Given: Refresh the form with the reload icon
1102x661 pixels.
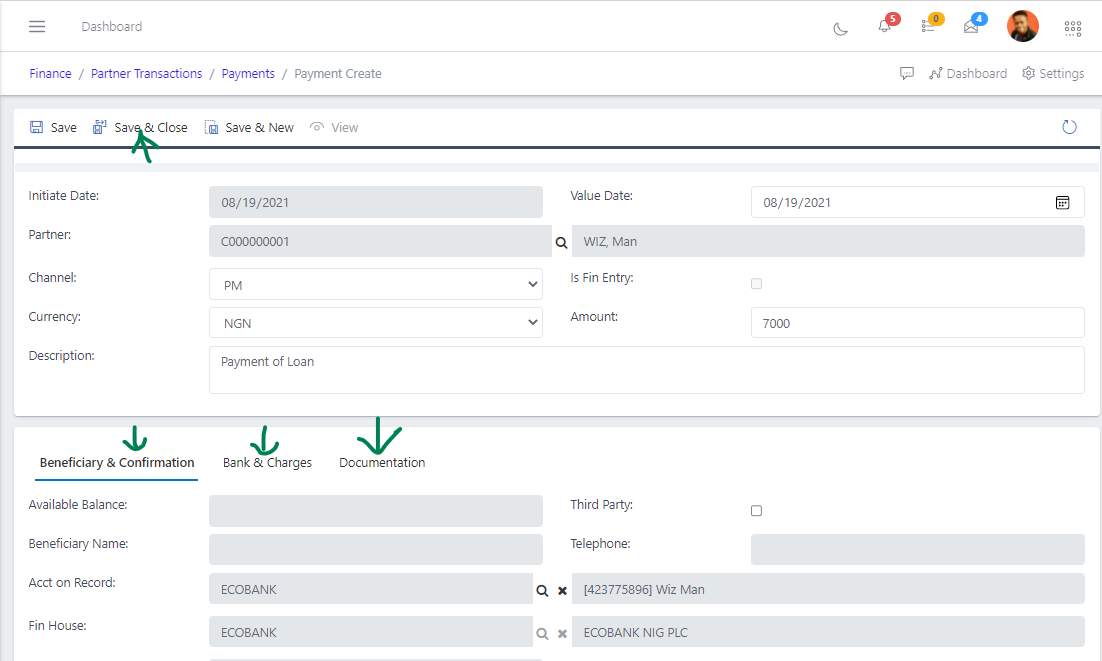Looking at the screenshot, I should [1069, 127].
